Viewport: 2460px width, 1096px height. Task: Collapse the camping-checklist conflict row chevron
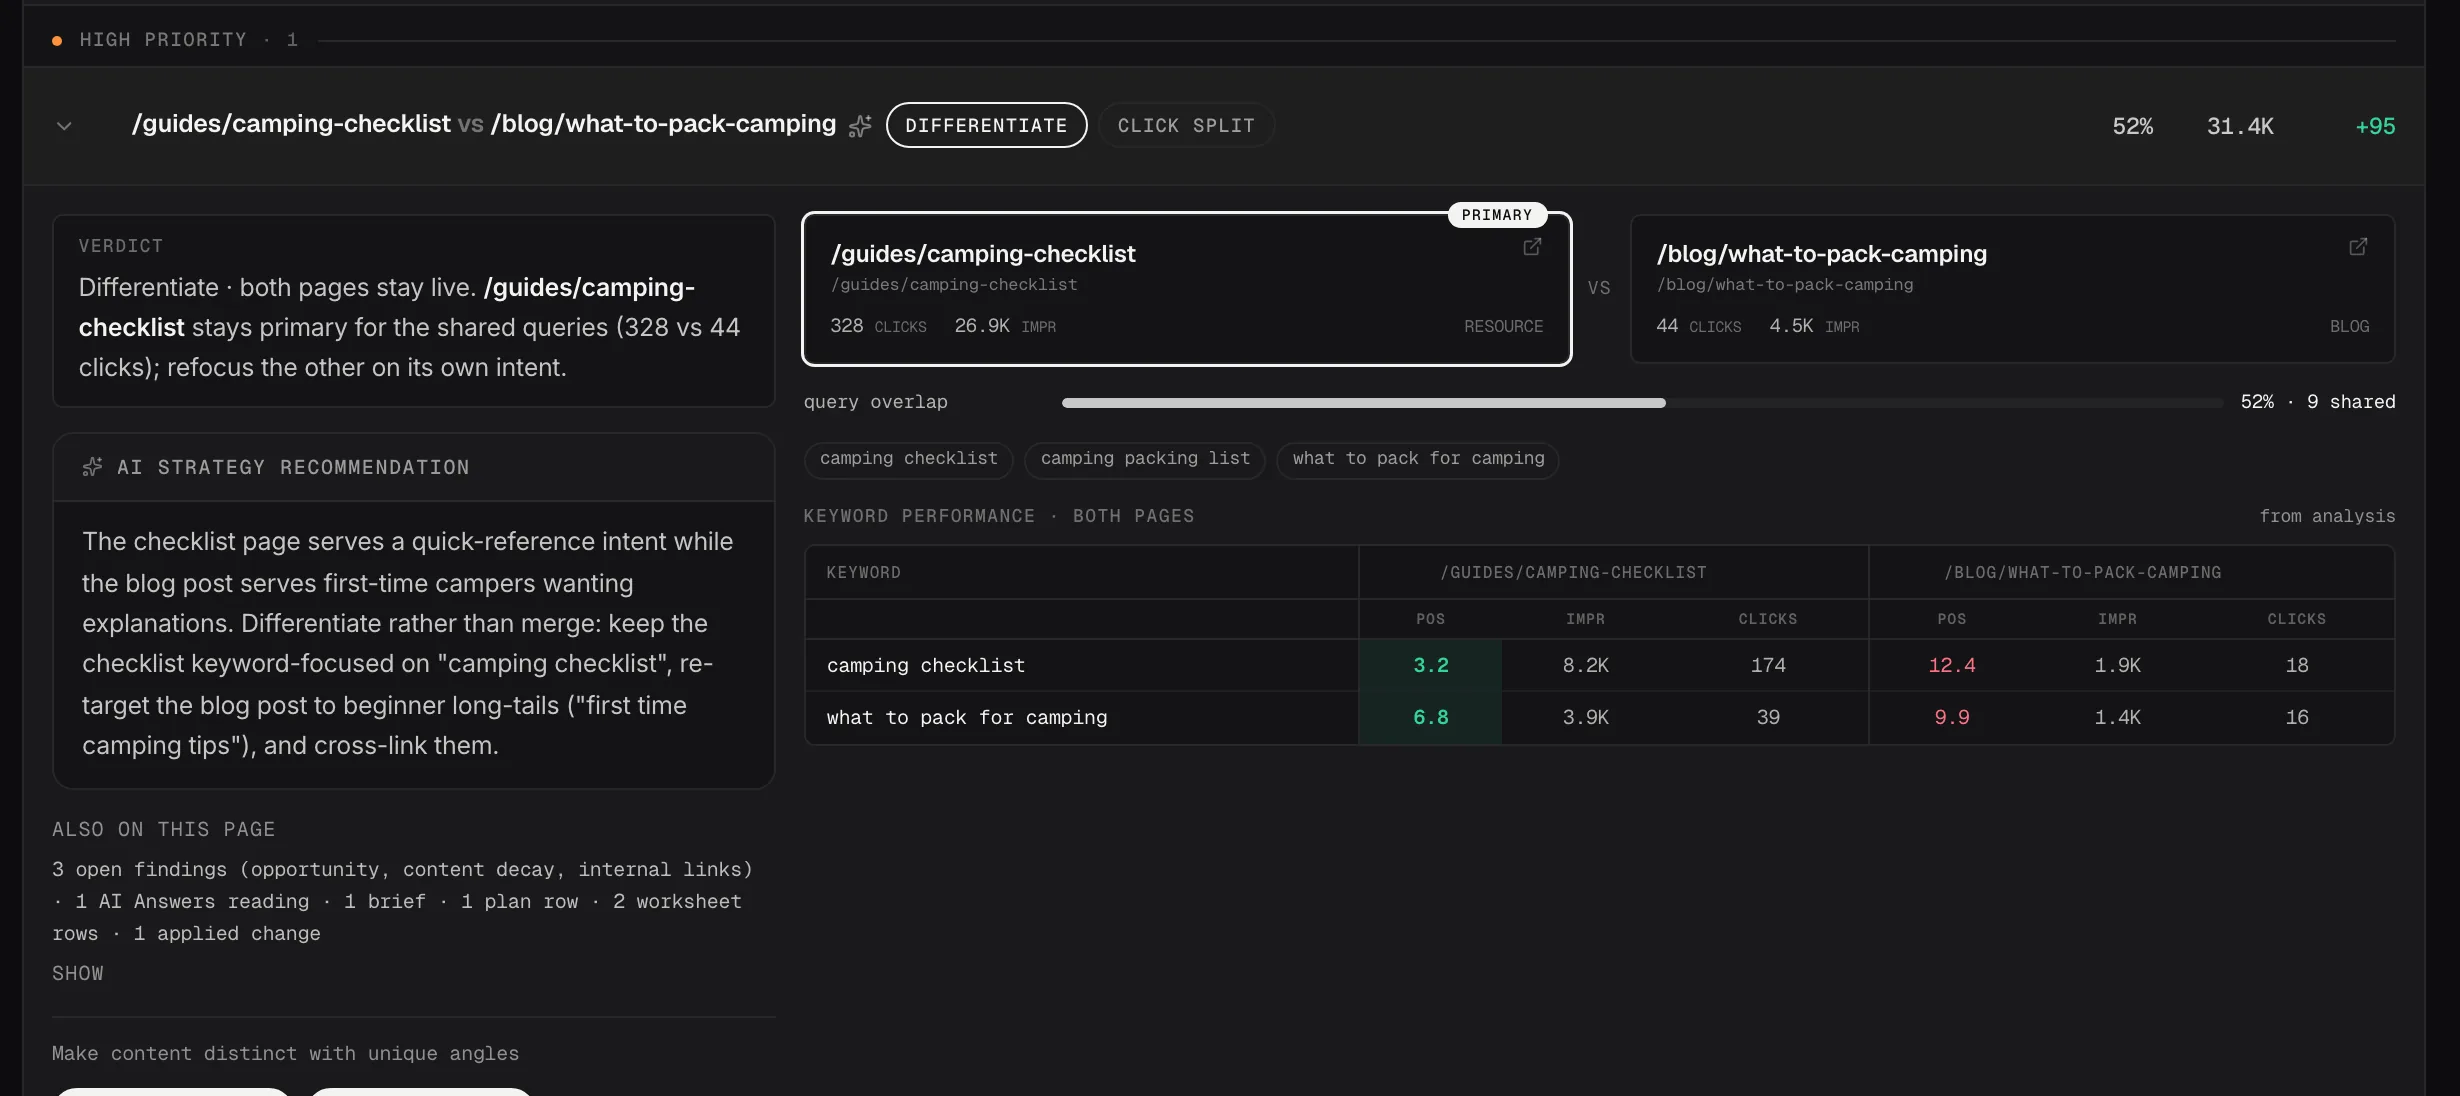pos(64,126)
